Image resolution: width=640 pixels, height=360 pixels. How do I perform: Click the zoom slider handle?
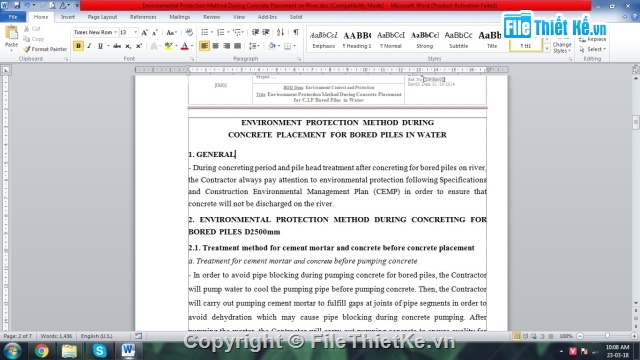pos(607,336)
